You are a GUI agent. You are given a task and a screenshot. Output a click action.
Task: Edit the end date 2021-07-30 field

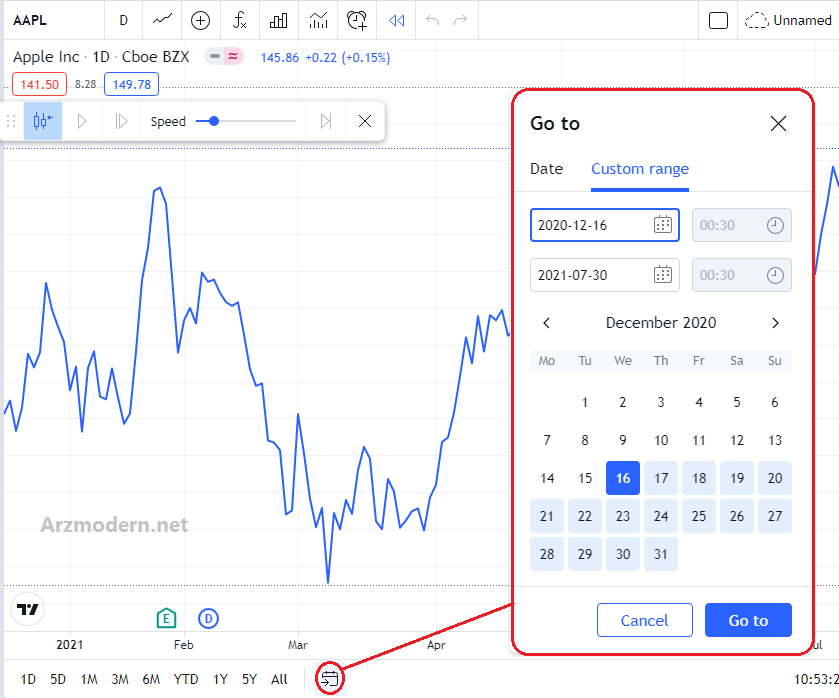pyautogui.click(x=605, y=275)
